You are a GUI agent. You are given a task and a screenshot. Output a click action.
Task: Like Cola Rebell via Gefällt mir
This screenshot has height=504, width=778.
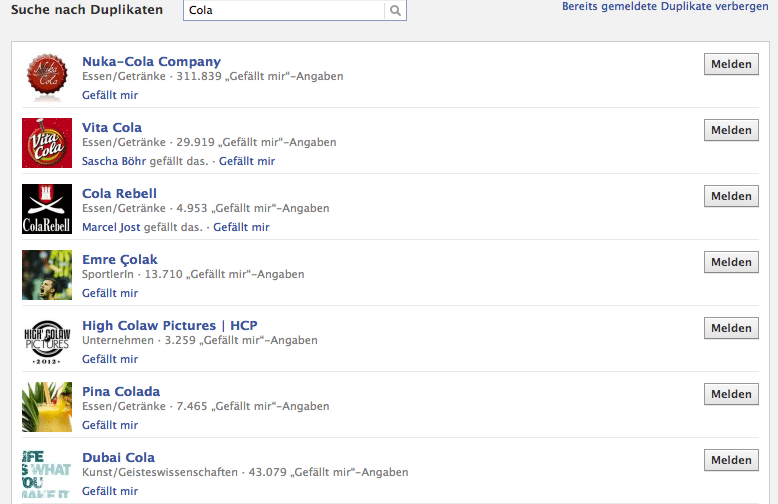click(241, 227)
